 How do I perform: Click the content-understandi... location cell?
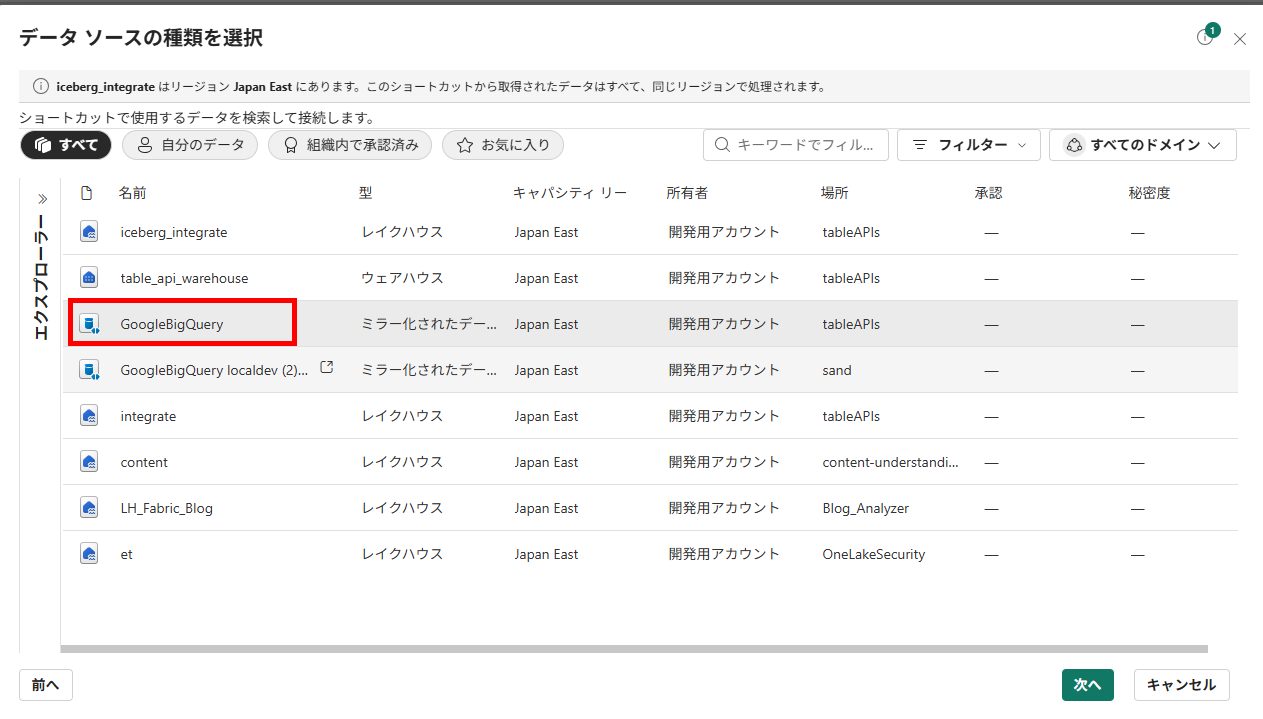(890, 462)
